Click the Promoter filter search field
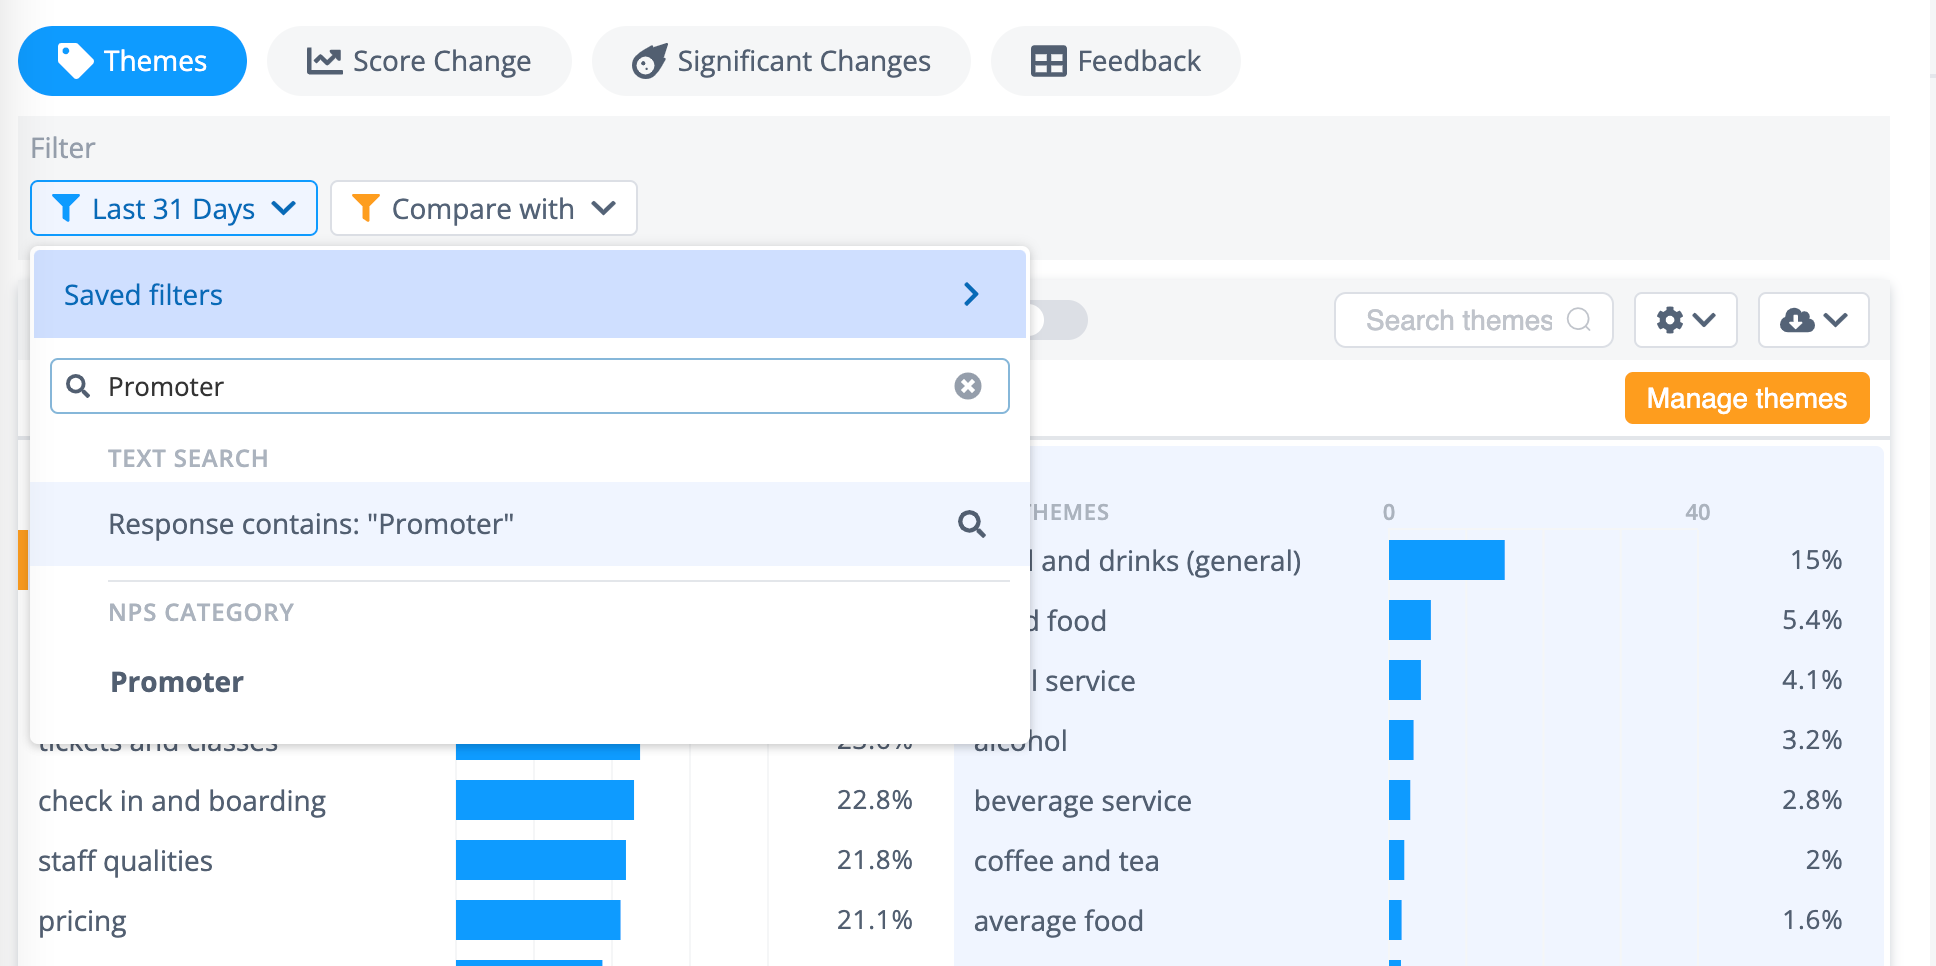Screen dimensions: 1936x966 click(x=530, y=386)
